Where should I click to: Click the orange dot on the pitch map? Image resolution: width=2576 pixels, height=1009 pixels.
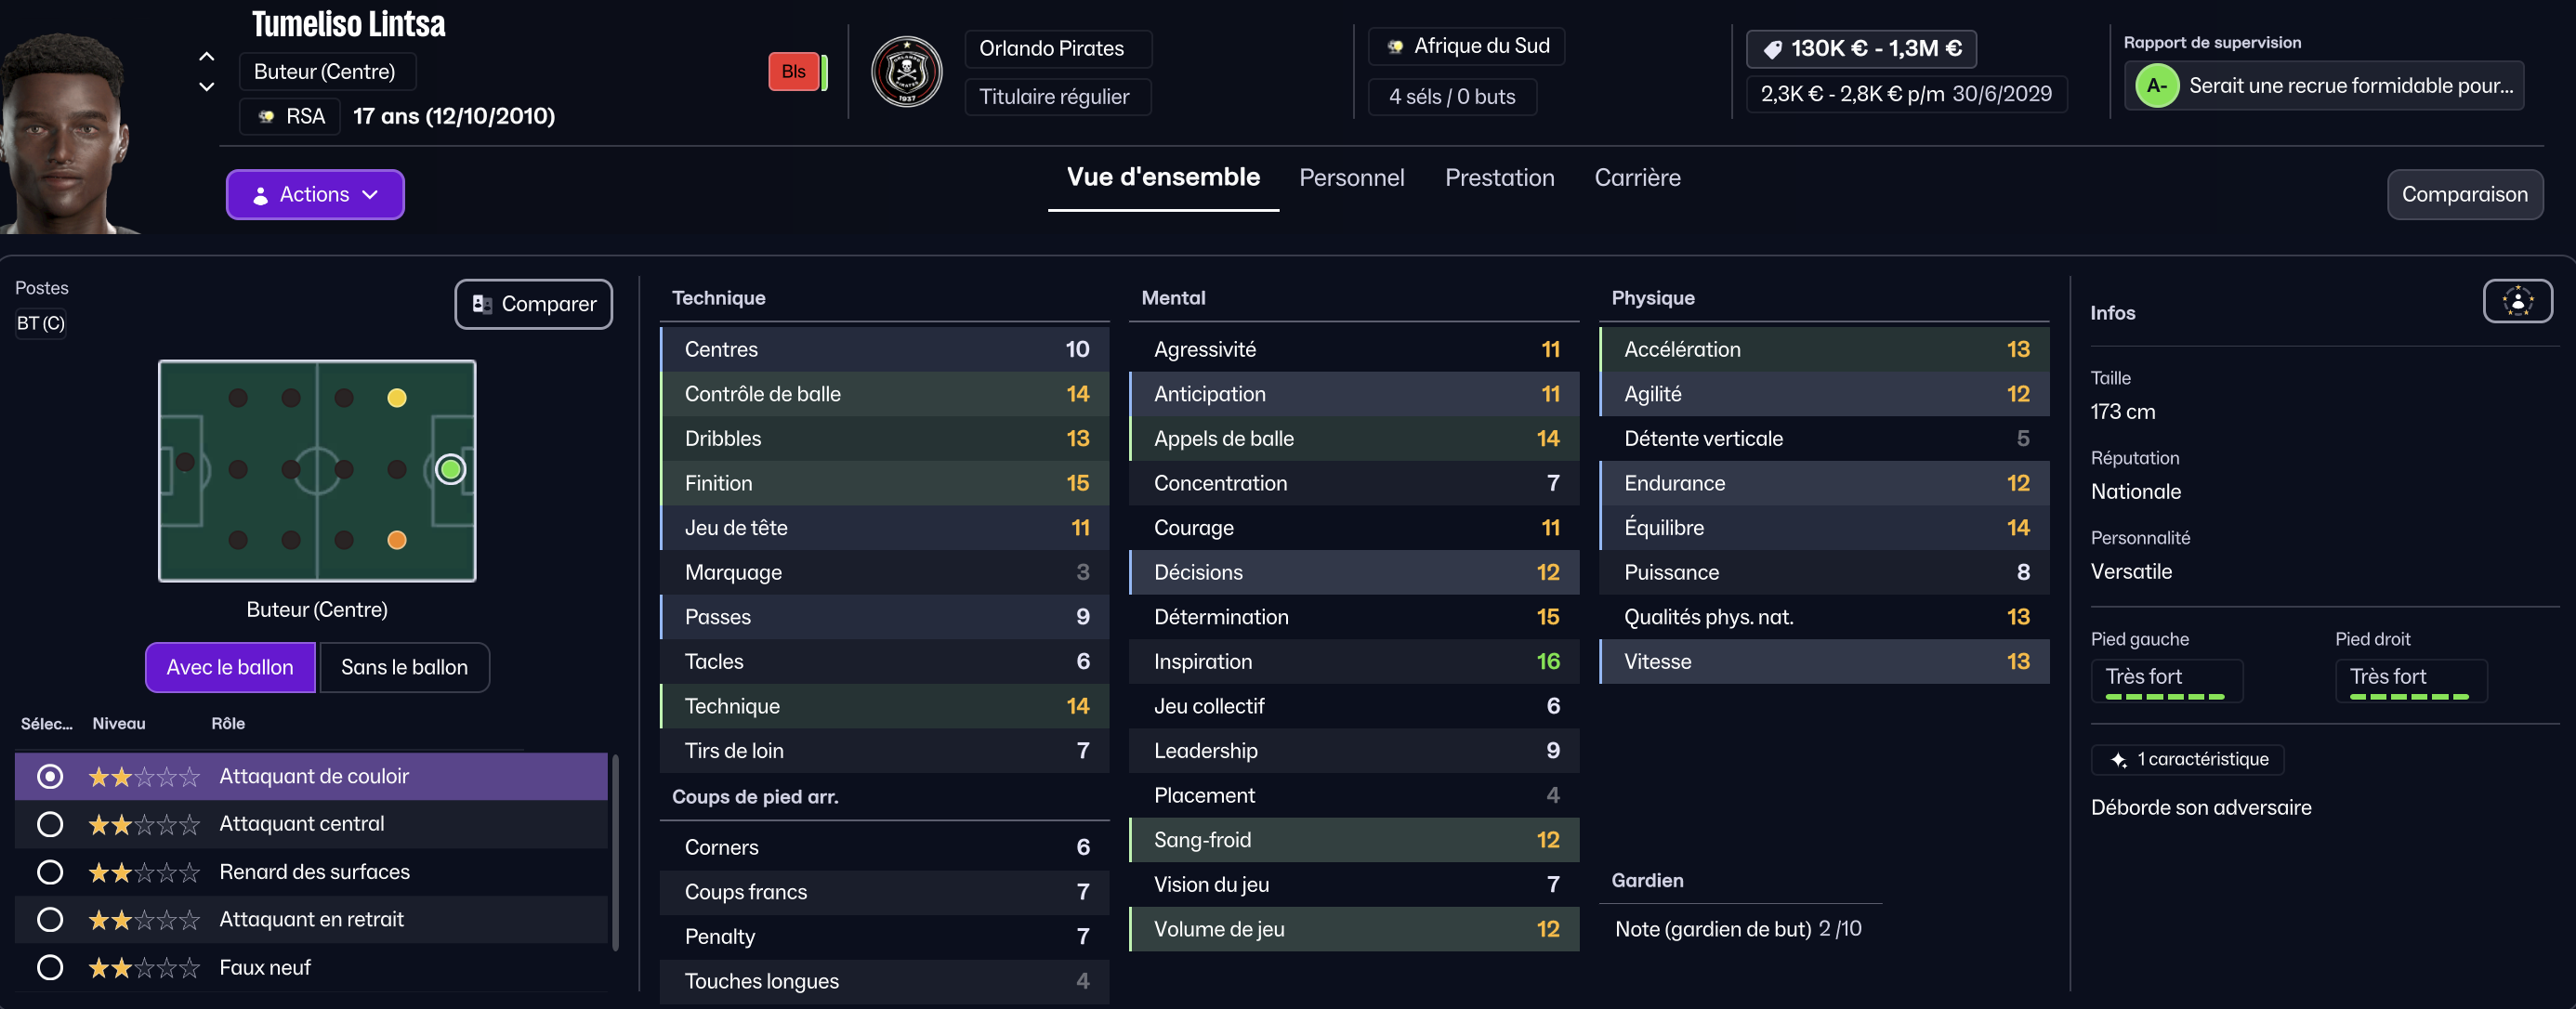[x=397, y=540]
